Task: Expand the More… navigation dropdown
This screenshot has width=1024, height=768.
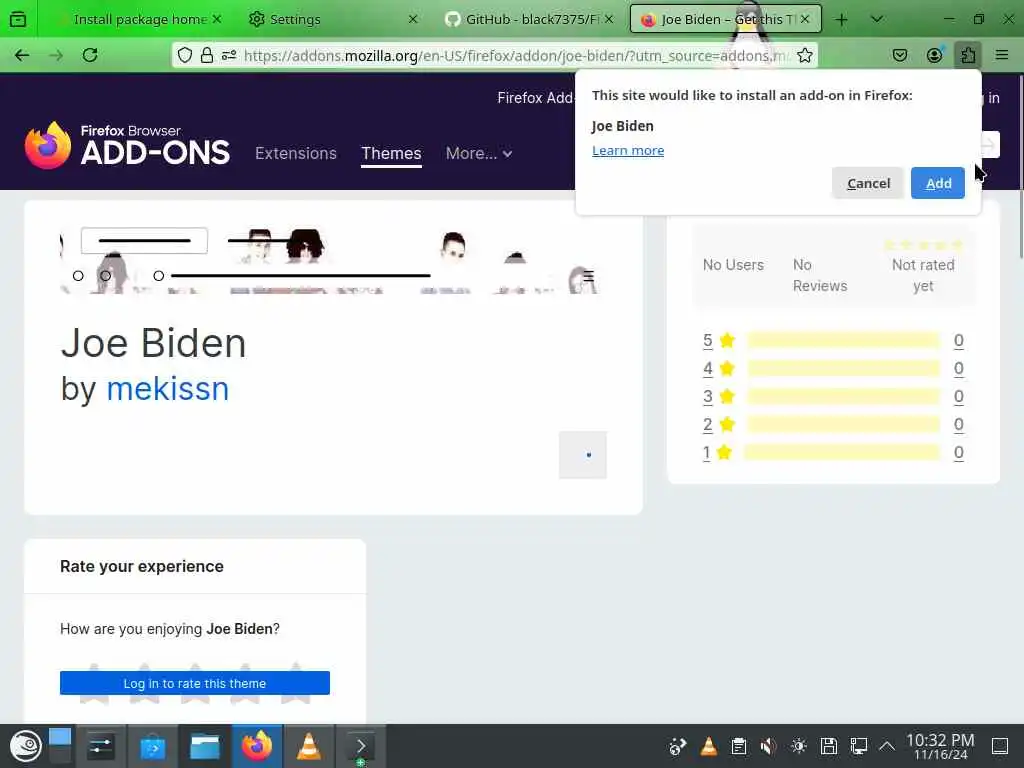Action: pos(479,153)
